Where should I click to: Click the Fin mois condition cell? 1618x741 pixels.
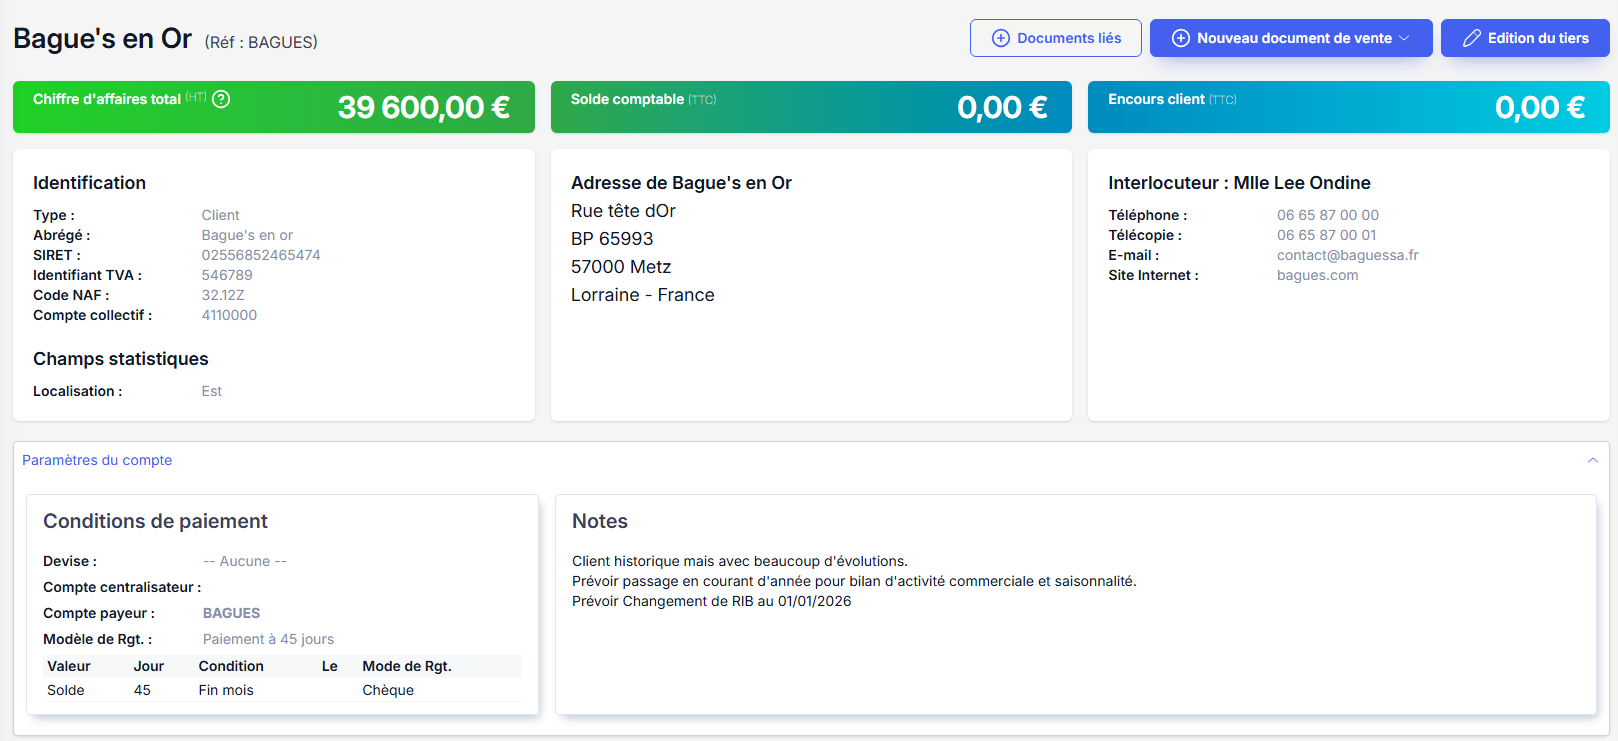226,690
